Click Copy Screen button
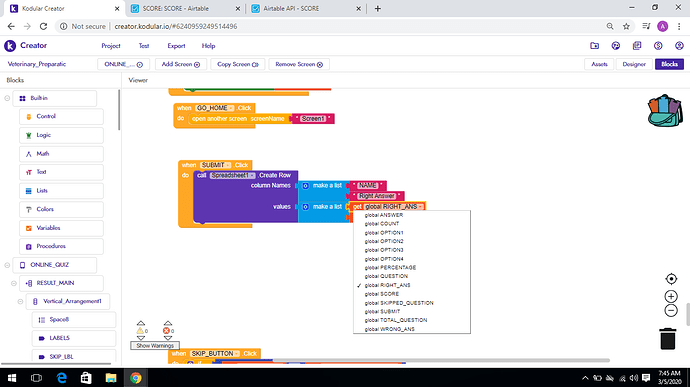690x387 pixels. click(238, 64)
